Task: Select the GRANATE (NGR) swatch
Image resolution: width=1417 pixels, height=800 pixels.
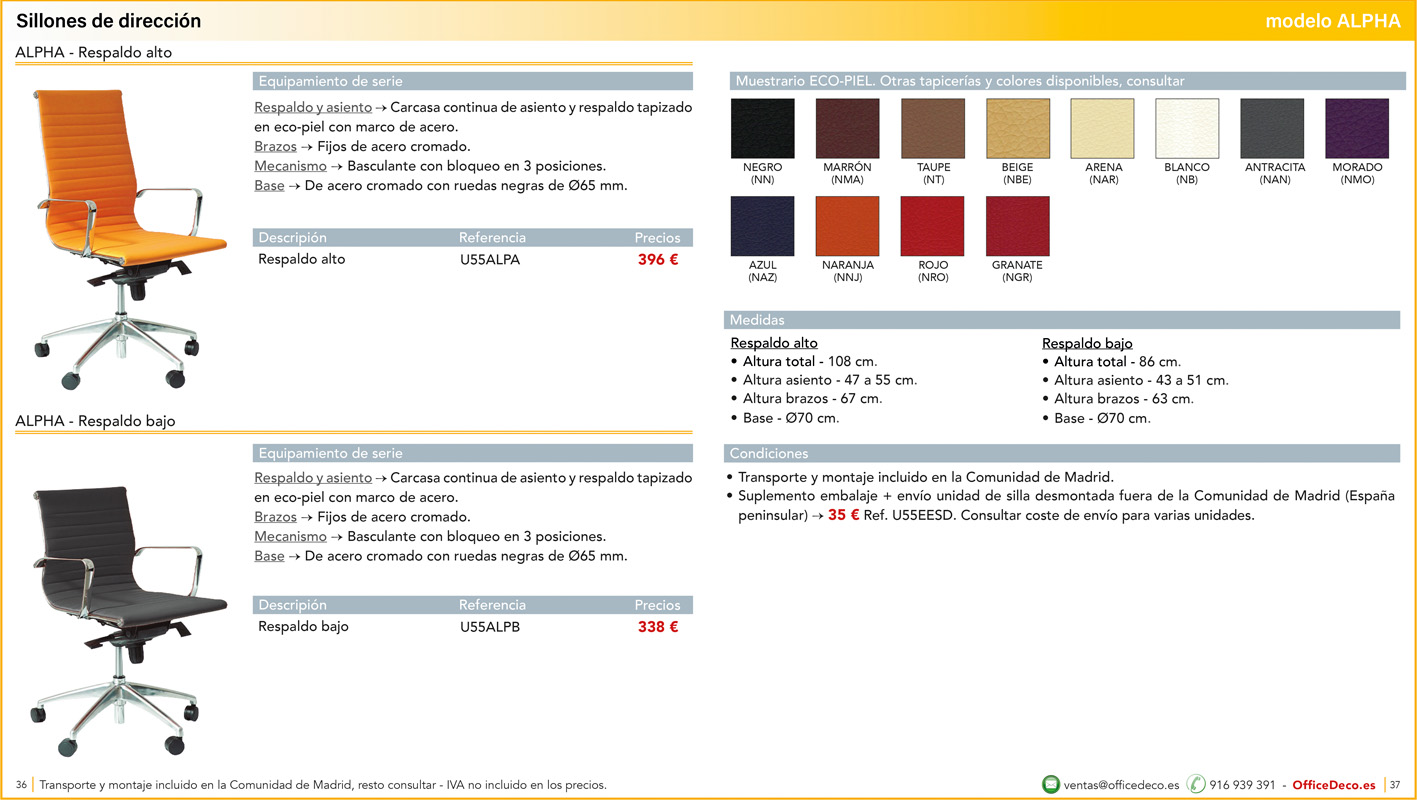Action: coord(1018,226)
